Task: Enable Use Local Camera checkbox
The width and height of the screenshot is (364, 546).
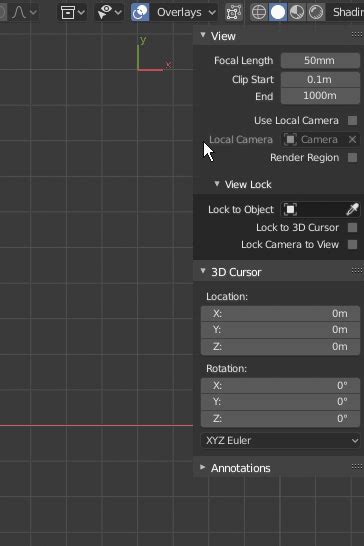Action: pos(353,120)
